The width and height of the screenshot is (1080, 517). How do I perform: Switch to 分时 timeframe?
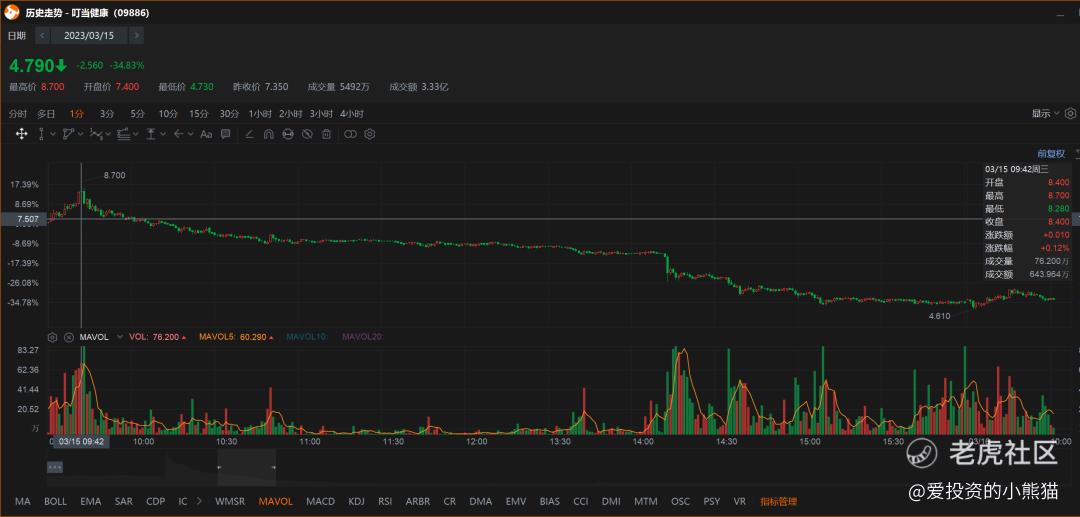pyautogui.click(x=18, y=114)
